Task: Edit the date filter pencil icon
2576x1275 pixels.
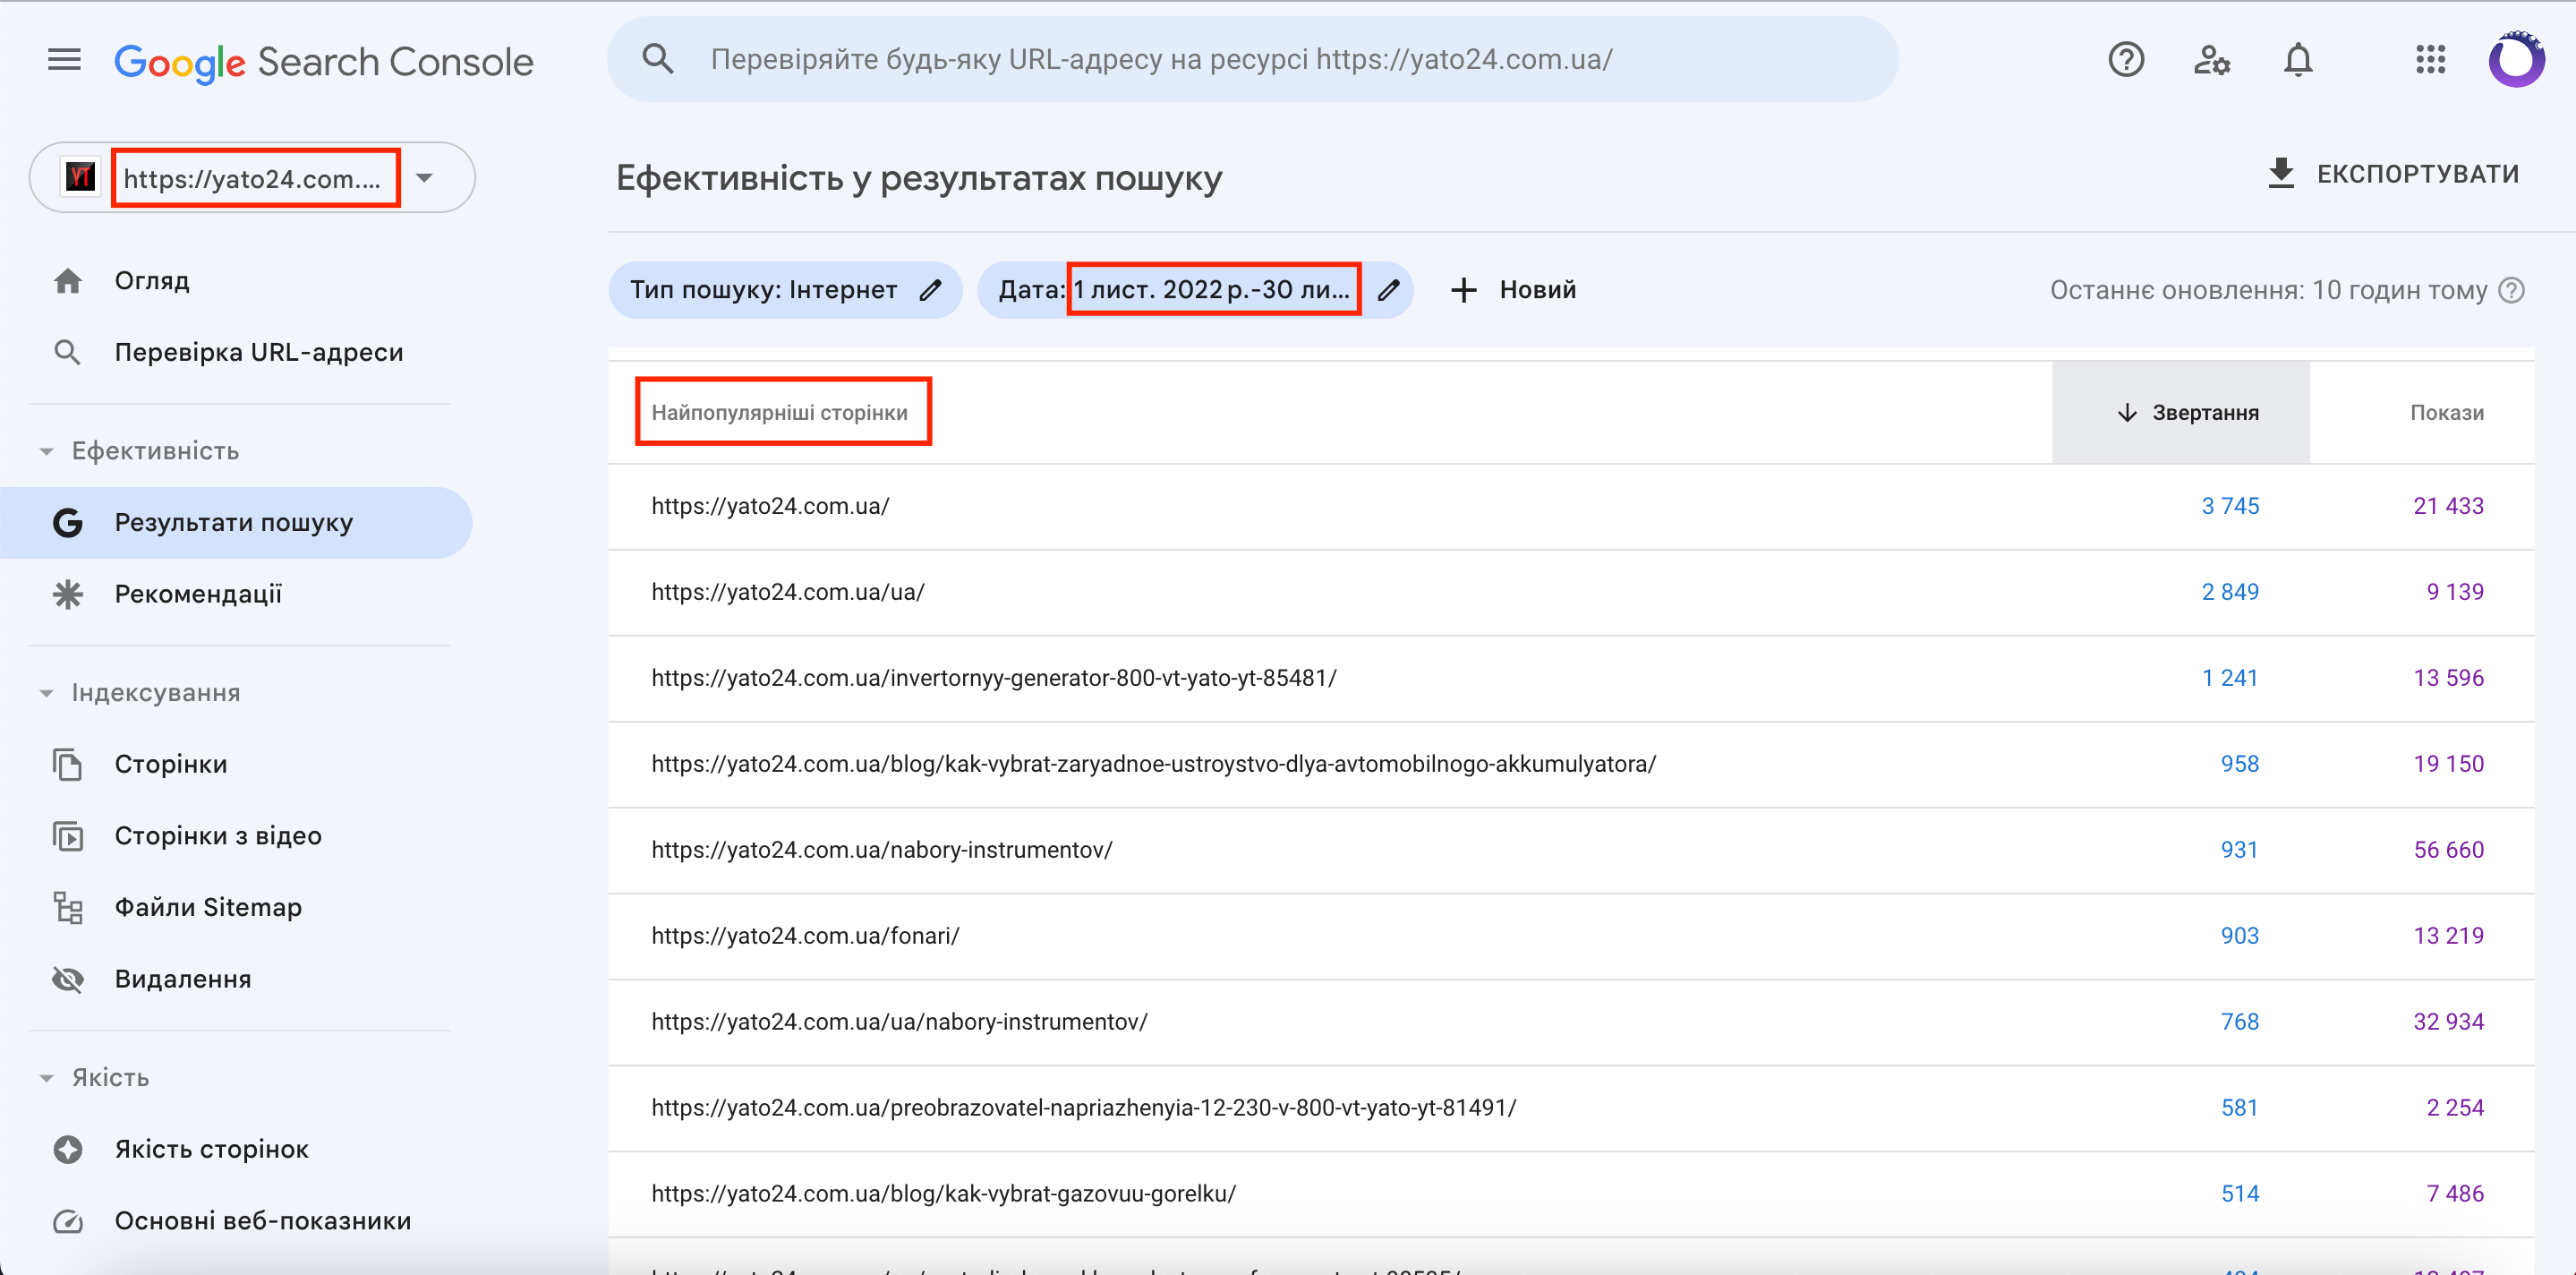Action: click(x=1388, y=290)
